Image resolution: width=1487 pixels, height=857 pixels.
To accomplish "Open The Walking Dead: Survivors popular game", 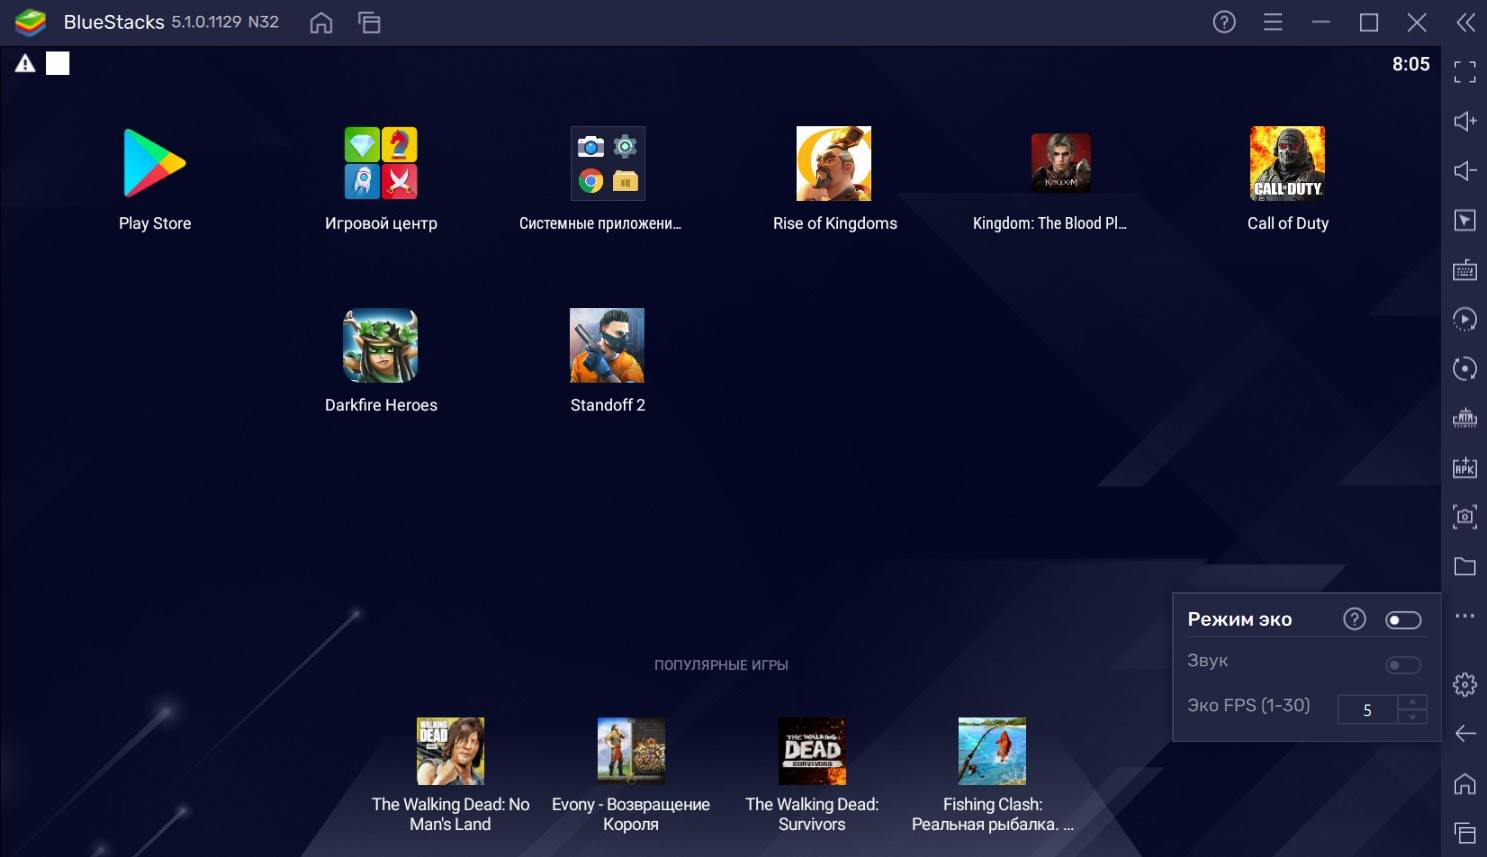I will coord(812,751).
